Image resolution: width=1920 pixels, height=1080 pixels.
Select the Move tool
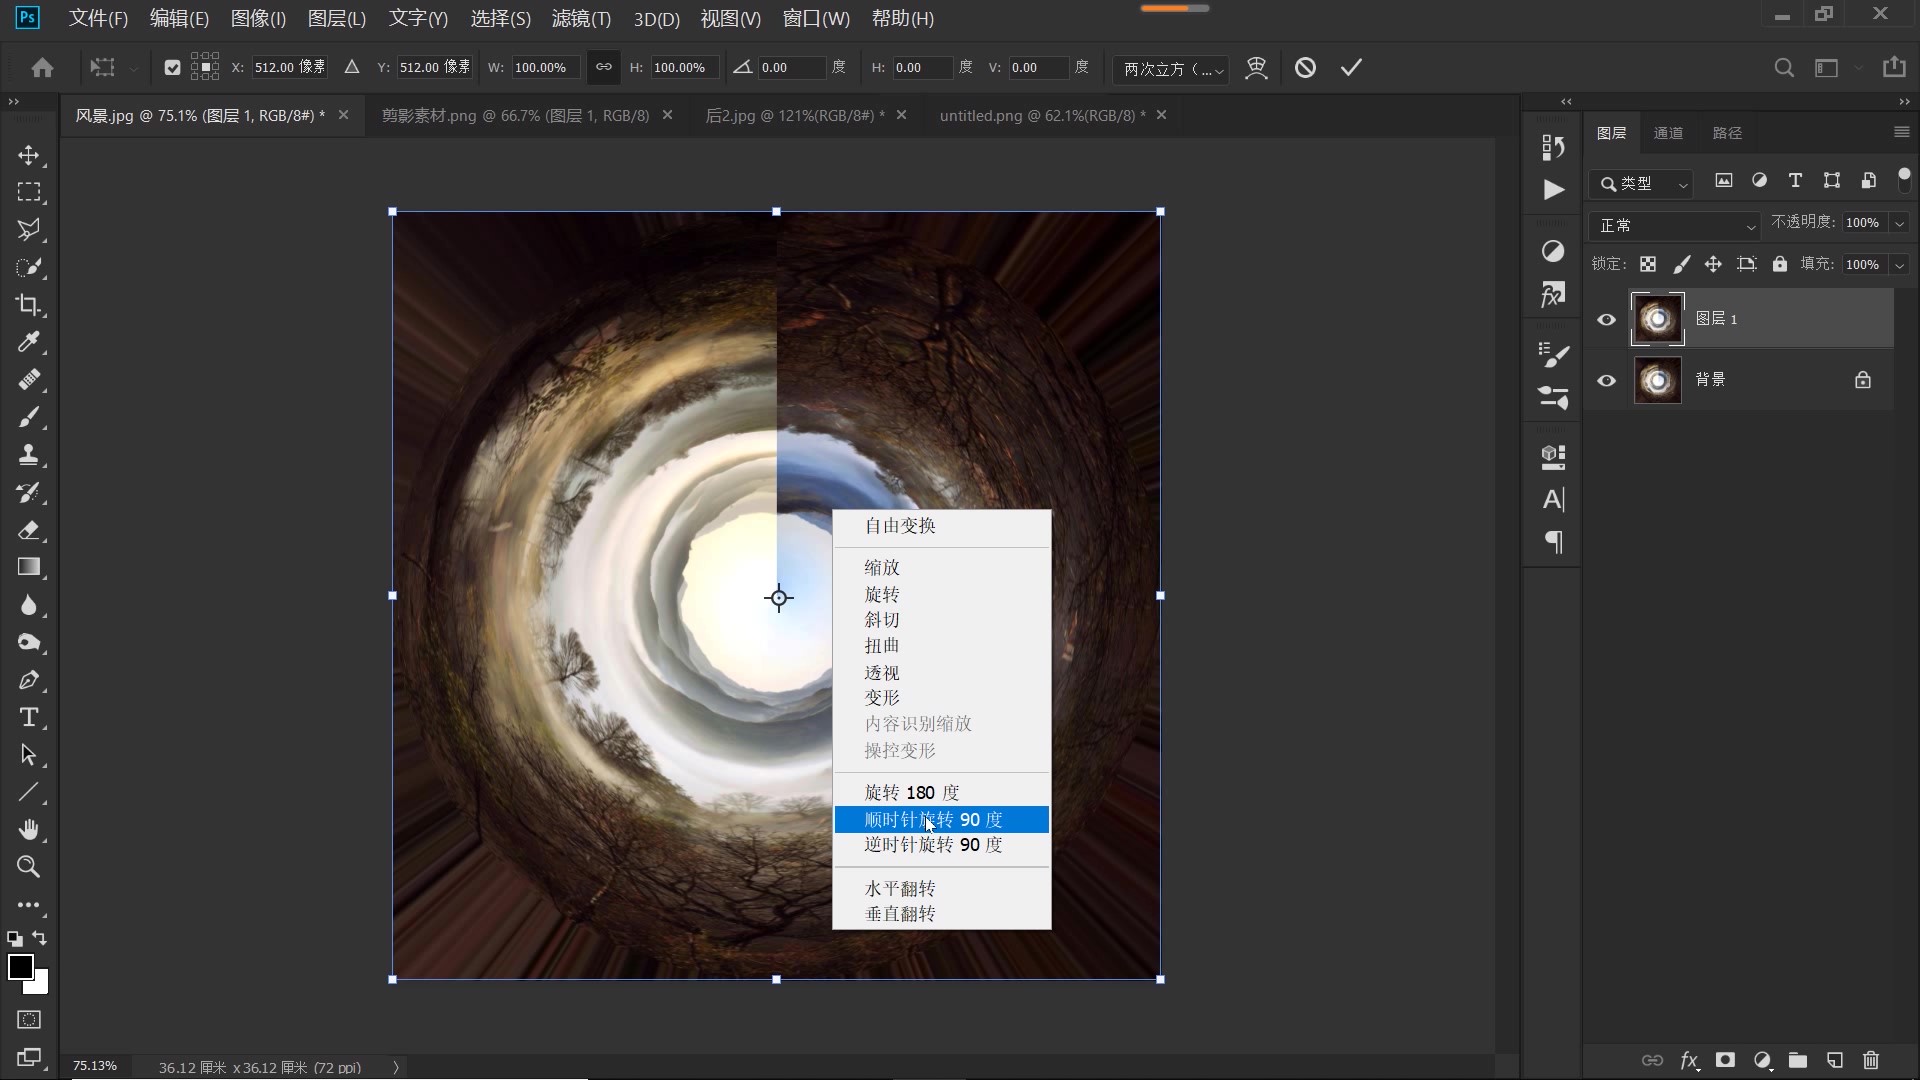pos(29,156)
